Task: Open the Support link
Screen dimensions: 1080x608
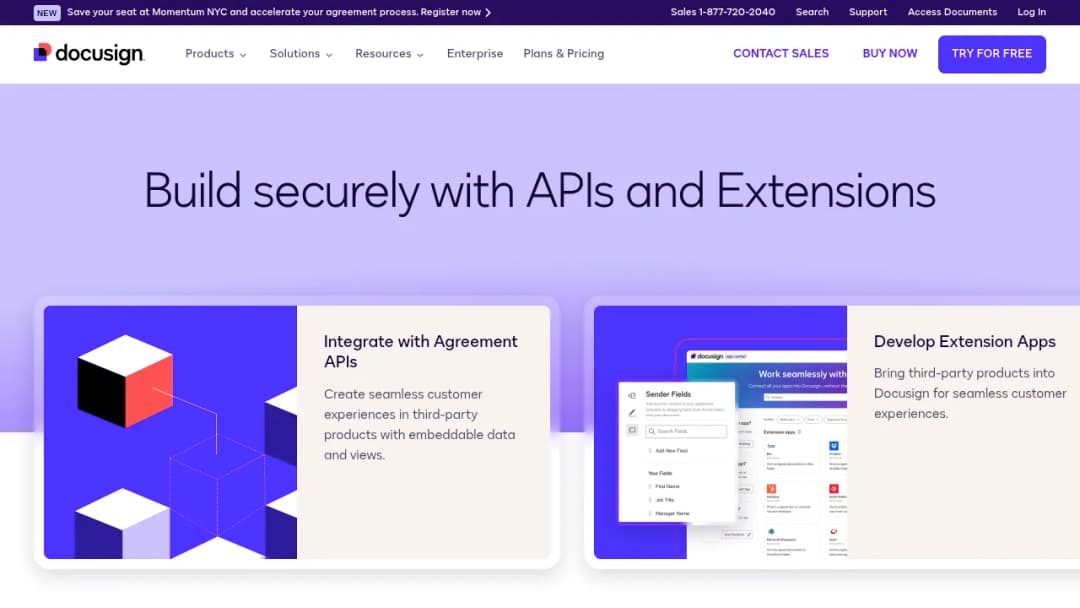Action: pos(868,12)
